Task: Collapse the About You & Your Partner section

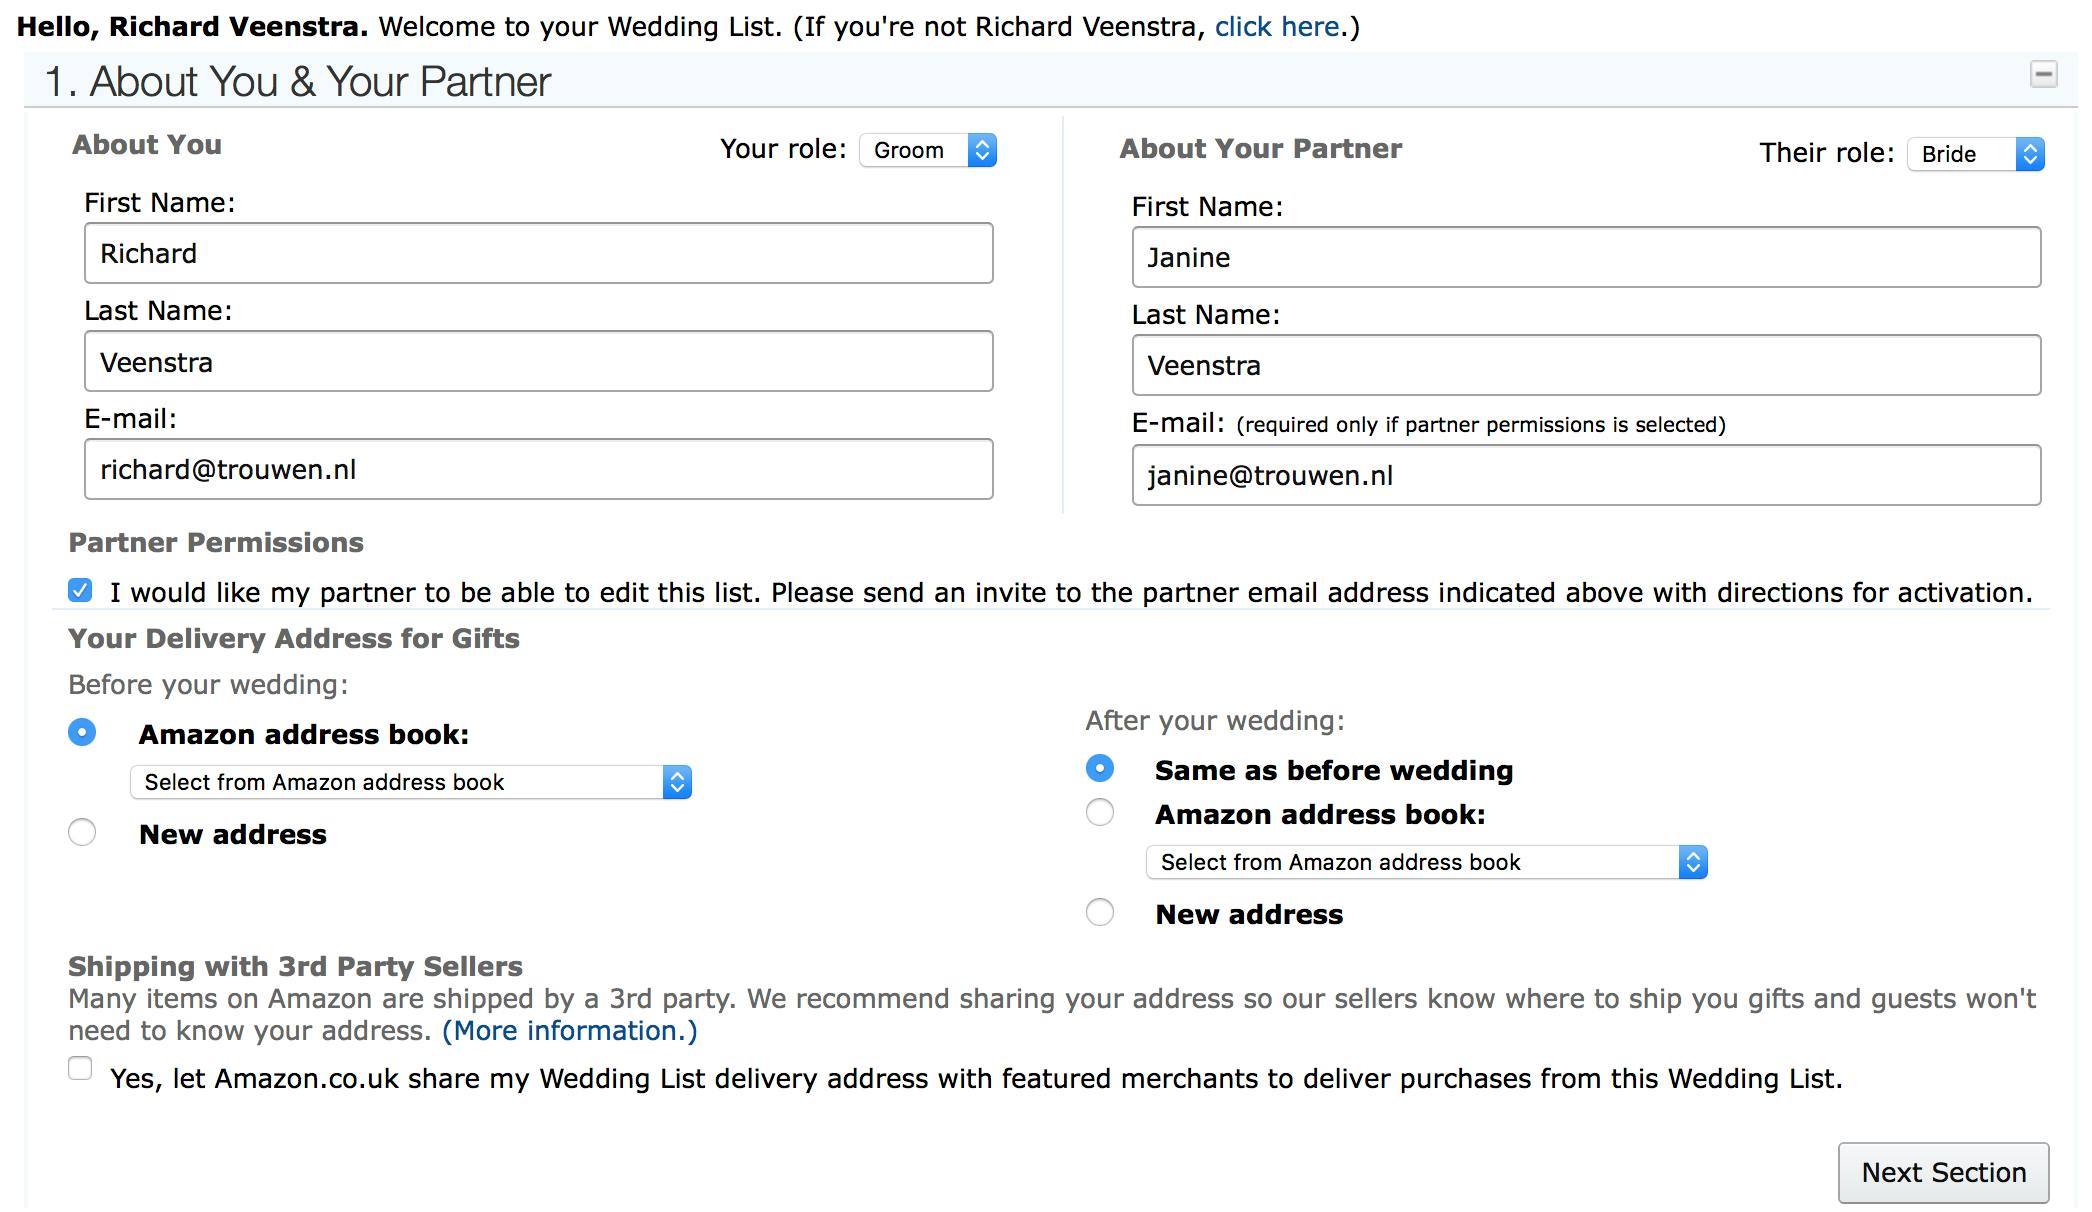Action: 2043,75
